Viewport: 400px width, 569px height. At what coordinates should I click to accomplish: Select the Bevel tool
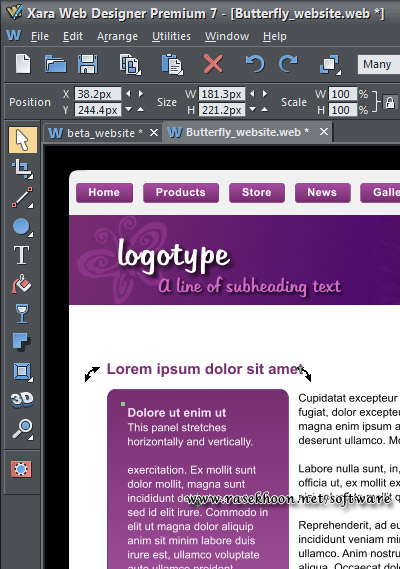click(23, 371)
